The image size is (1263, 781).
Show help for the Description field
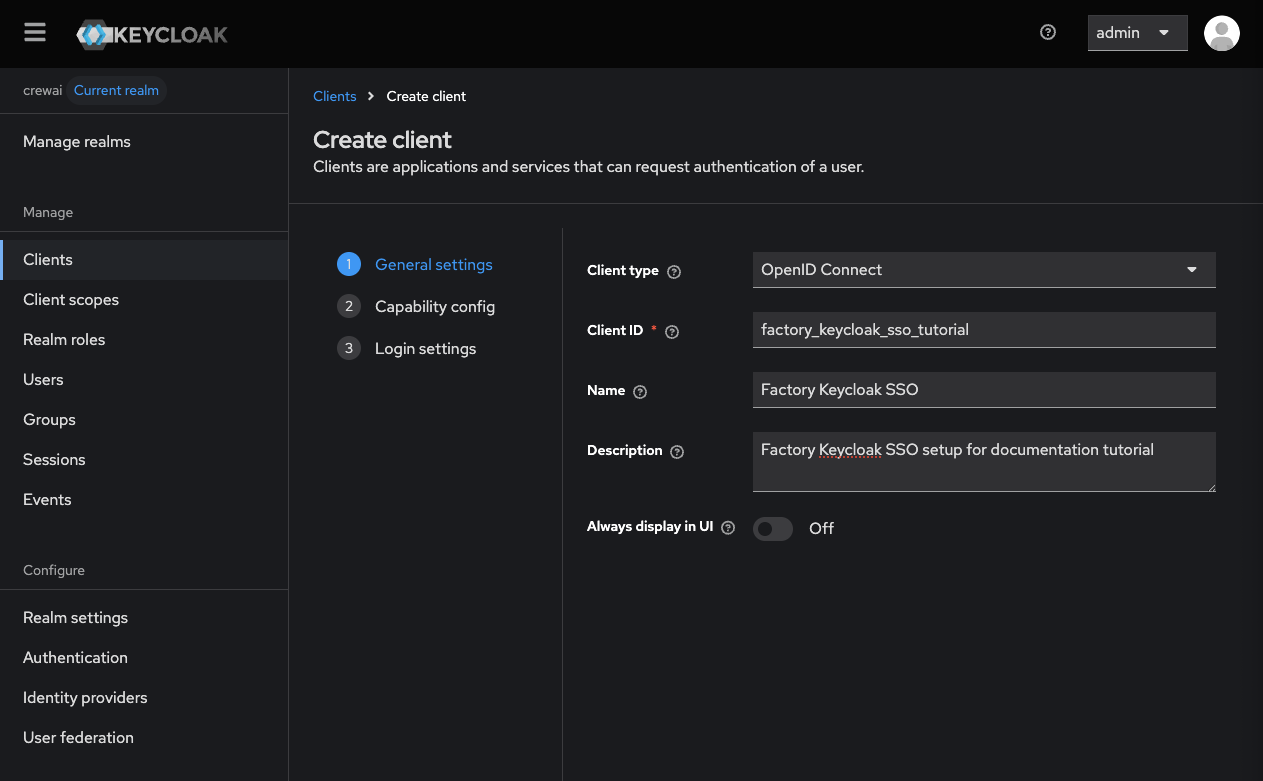[x=677, y=451]
